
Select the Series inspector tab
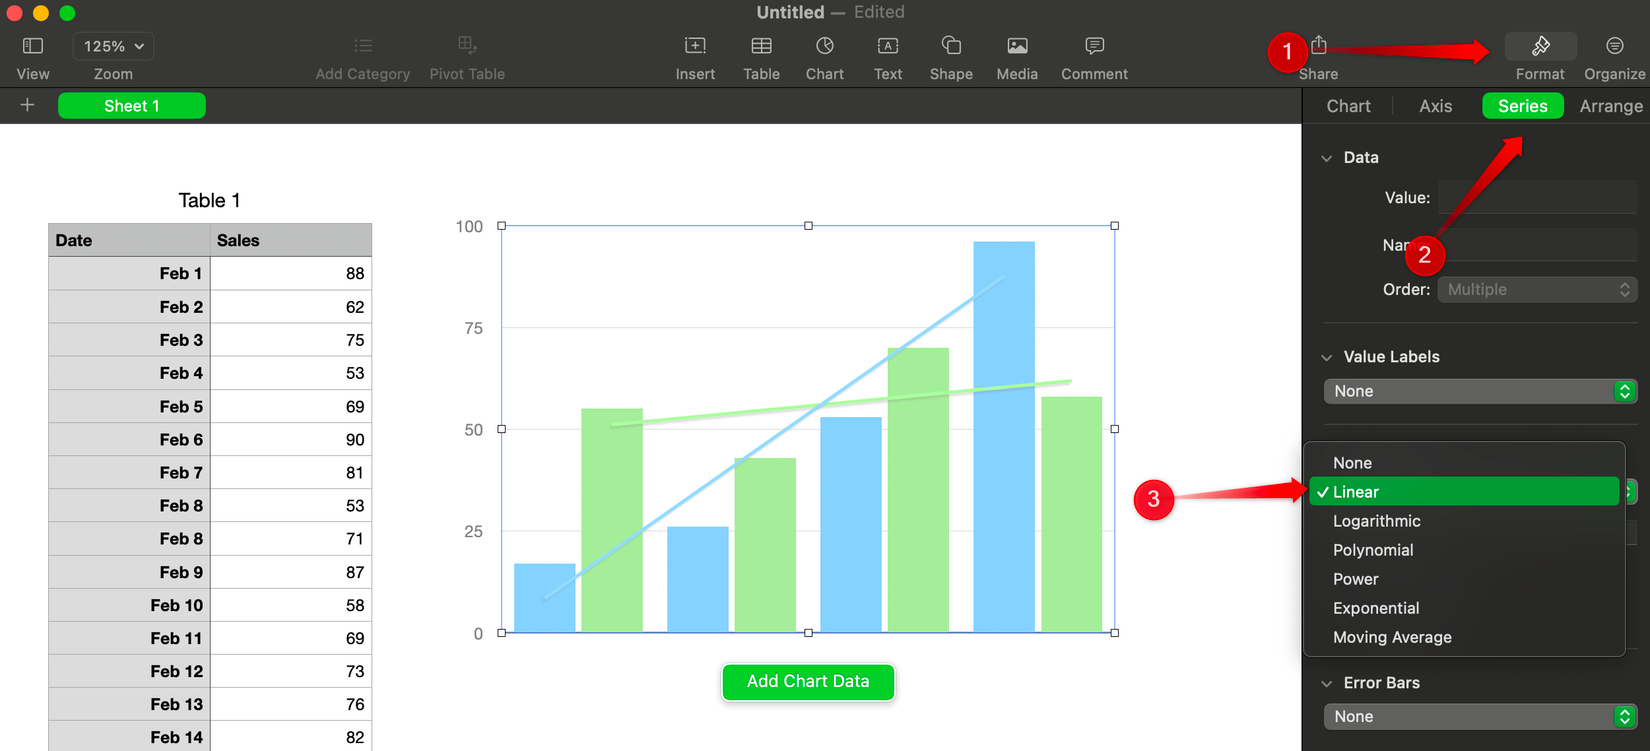[1522, 106]
